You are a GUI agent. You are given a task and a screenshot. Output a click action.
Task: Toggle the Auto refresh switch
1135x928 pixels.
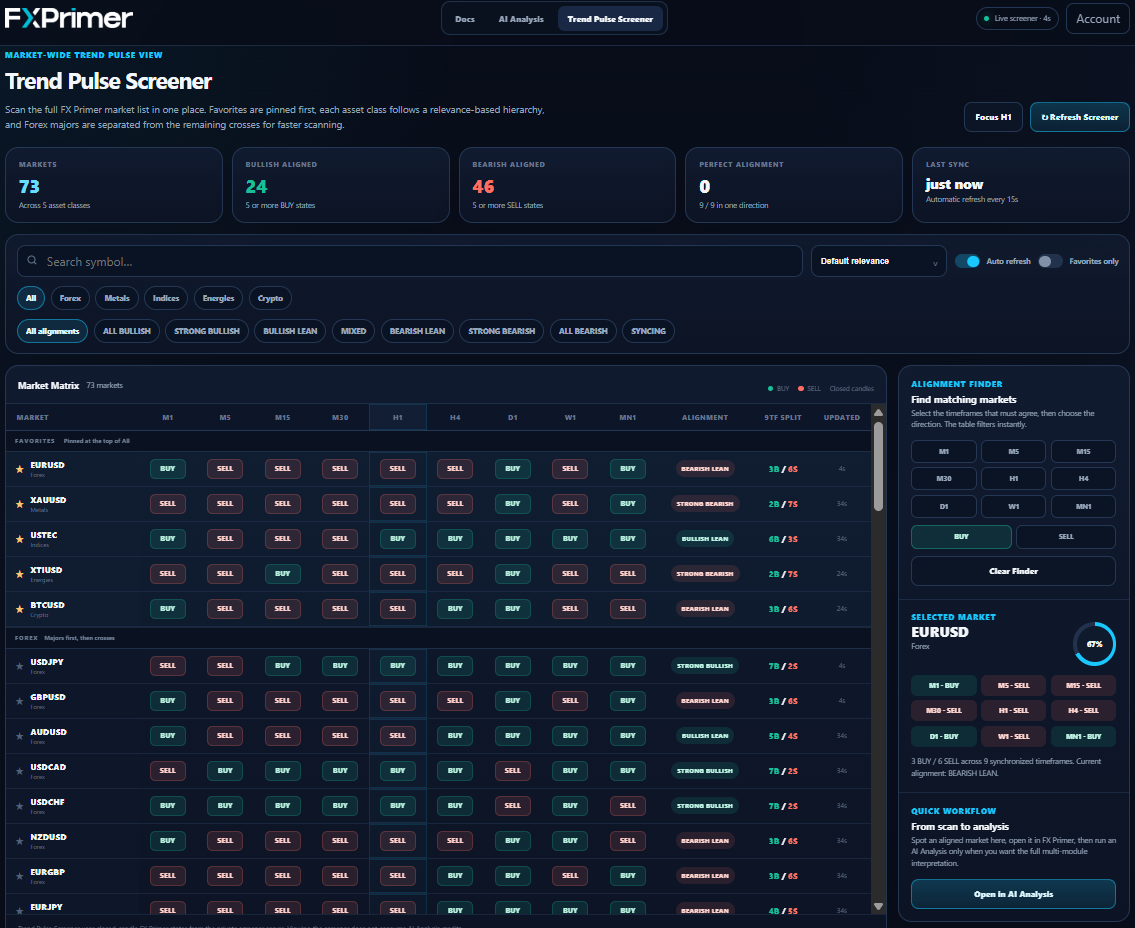[x=967, y=261]
